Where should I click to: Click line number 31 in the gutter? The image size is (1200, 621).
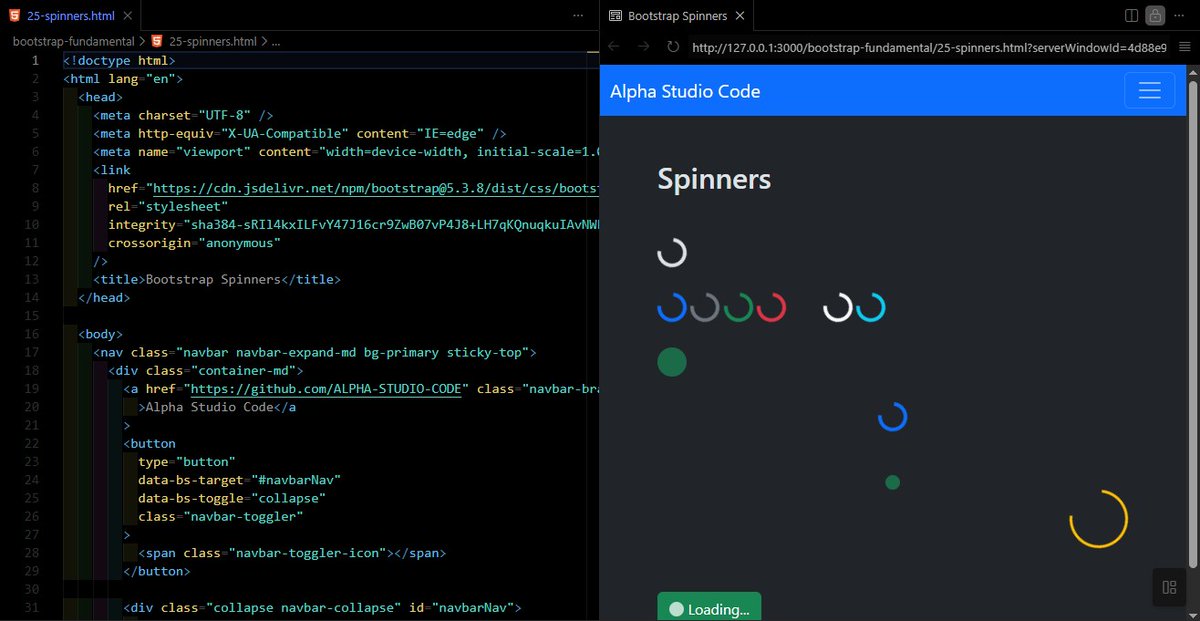[33, 607]
